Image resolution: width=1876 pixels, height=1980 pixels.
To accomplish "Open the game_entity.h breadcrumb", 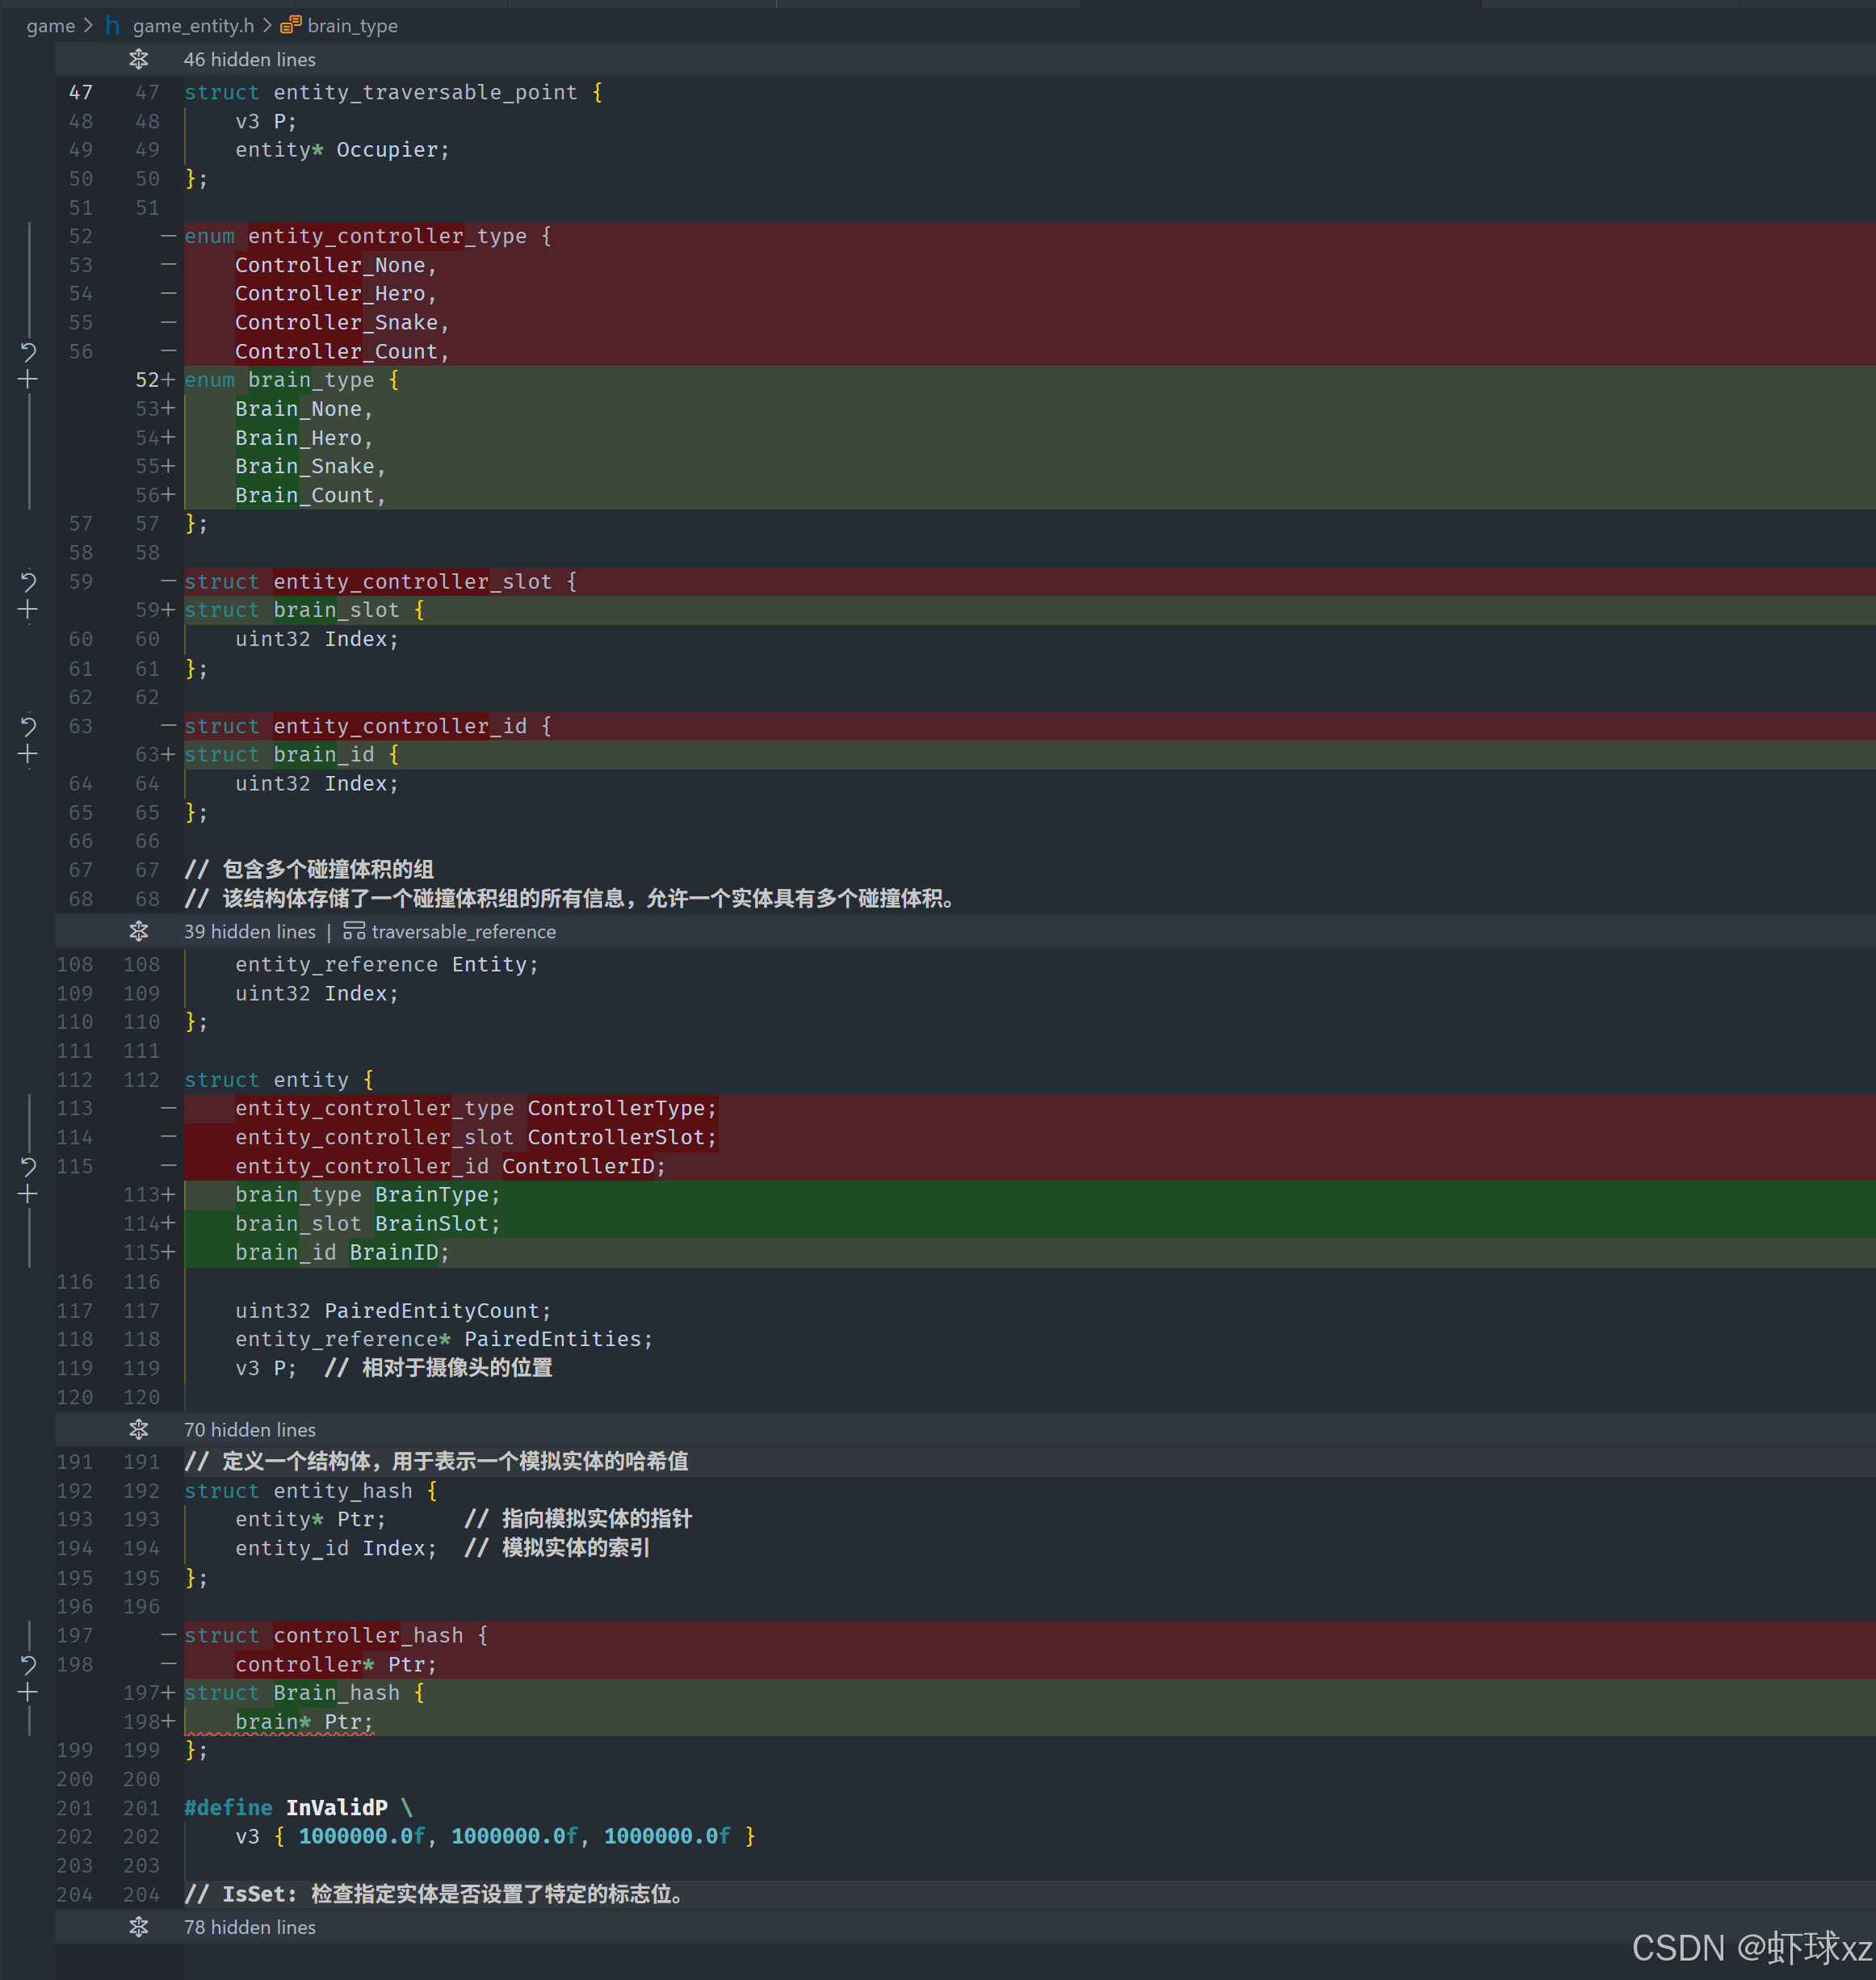I will point(192,26).
